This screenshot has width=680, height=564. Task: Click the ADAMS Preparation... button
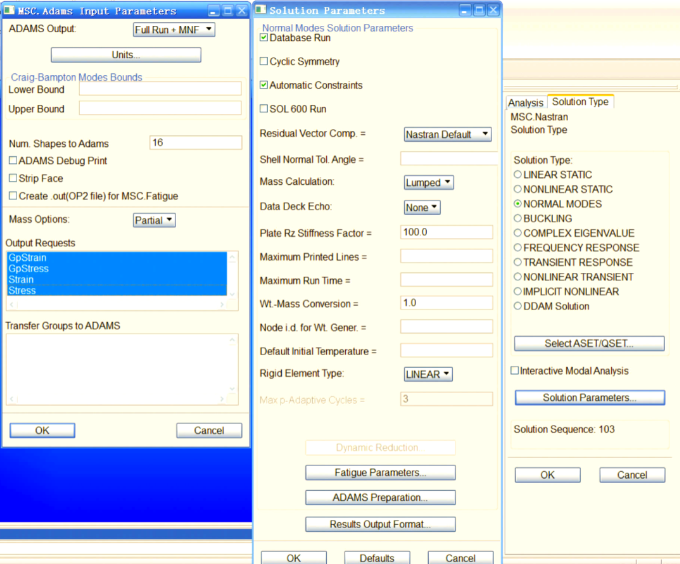pos(380,497)
